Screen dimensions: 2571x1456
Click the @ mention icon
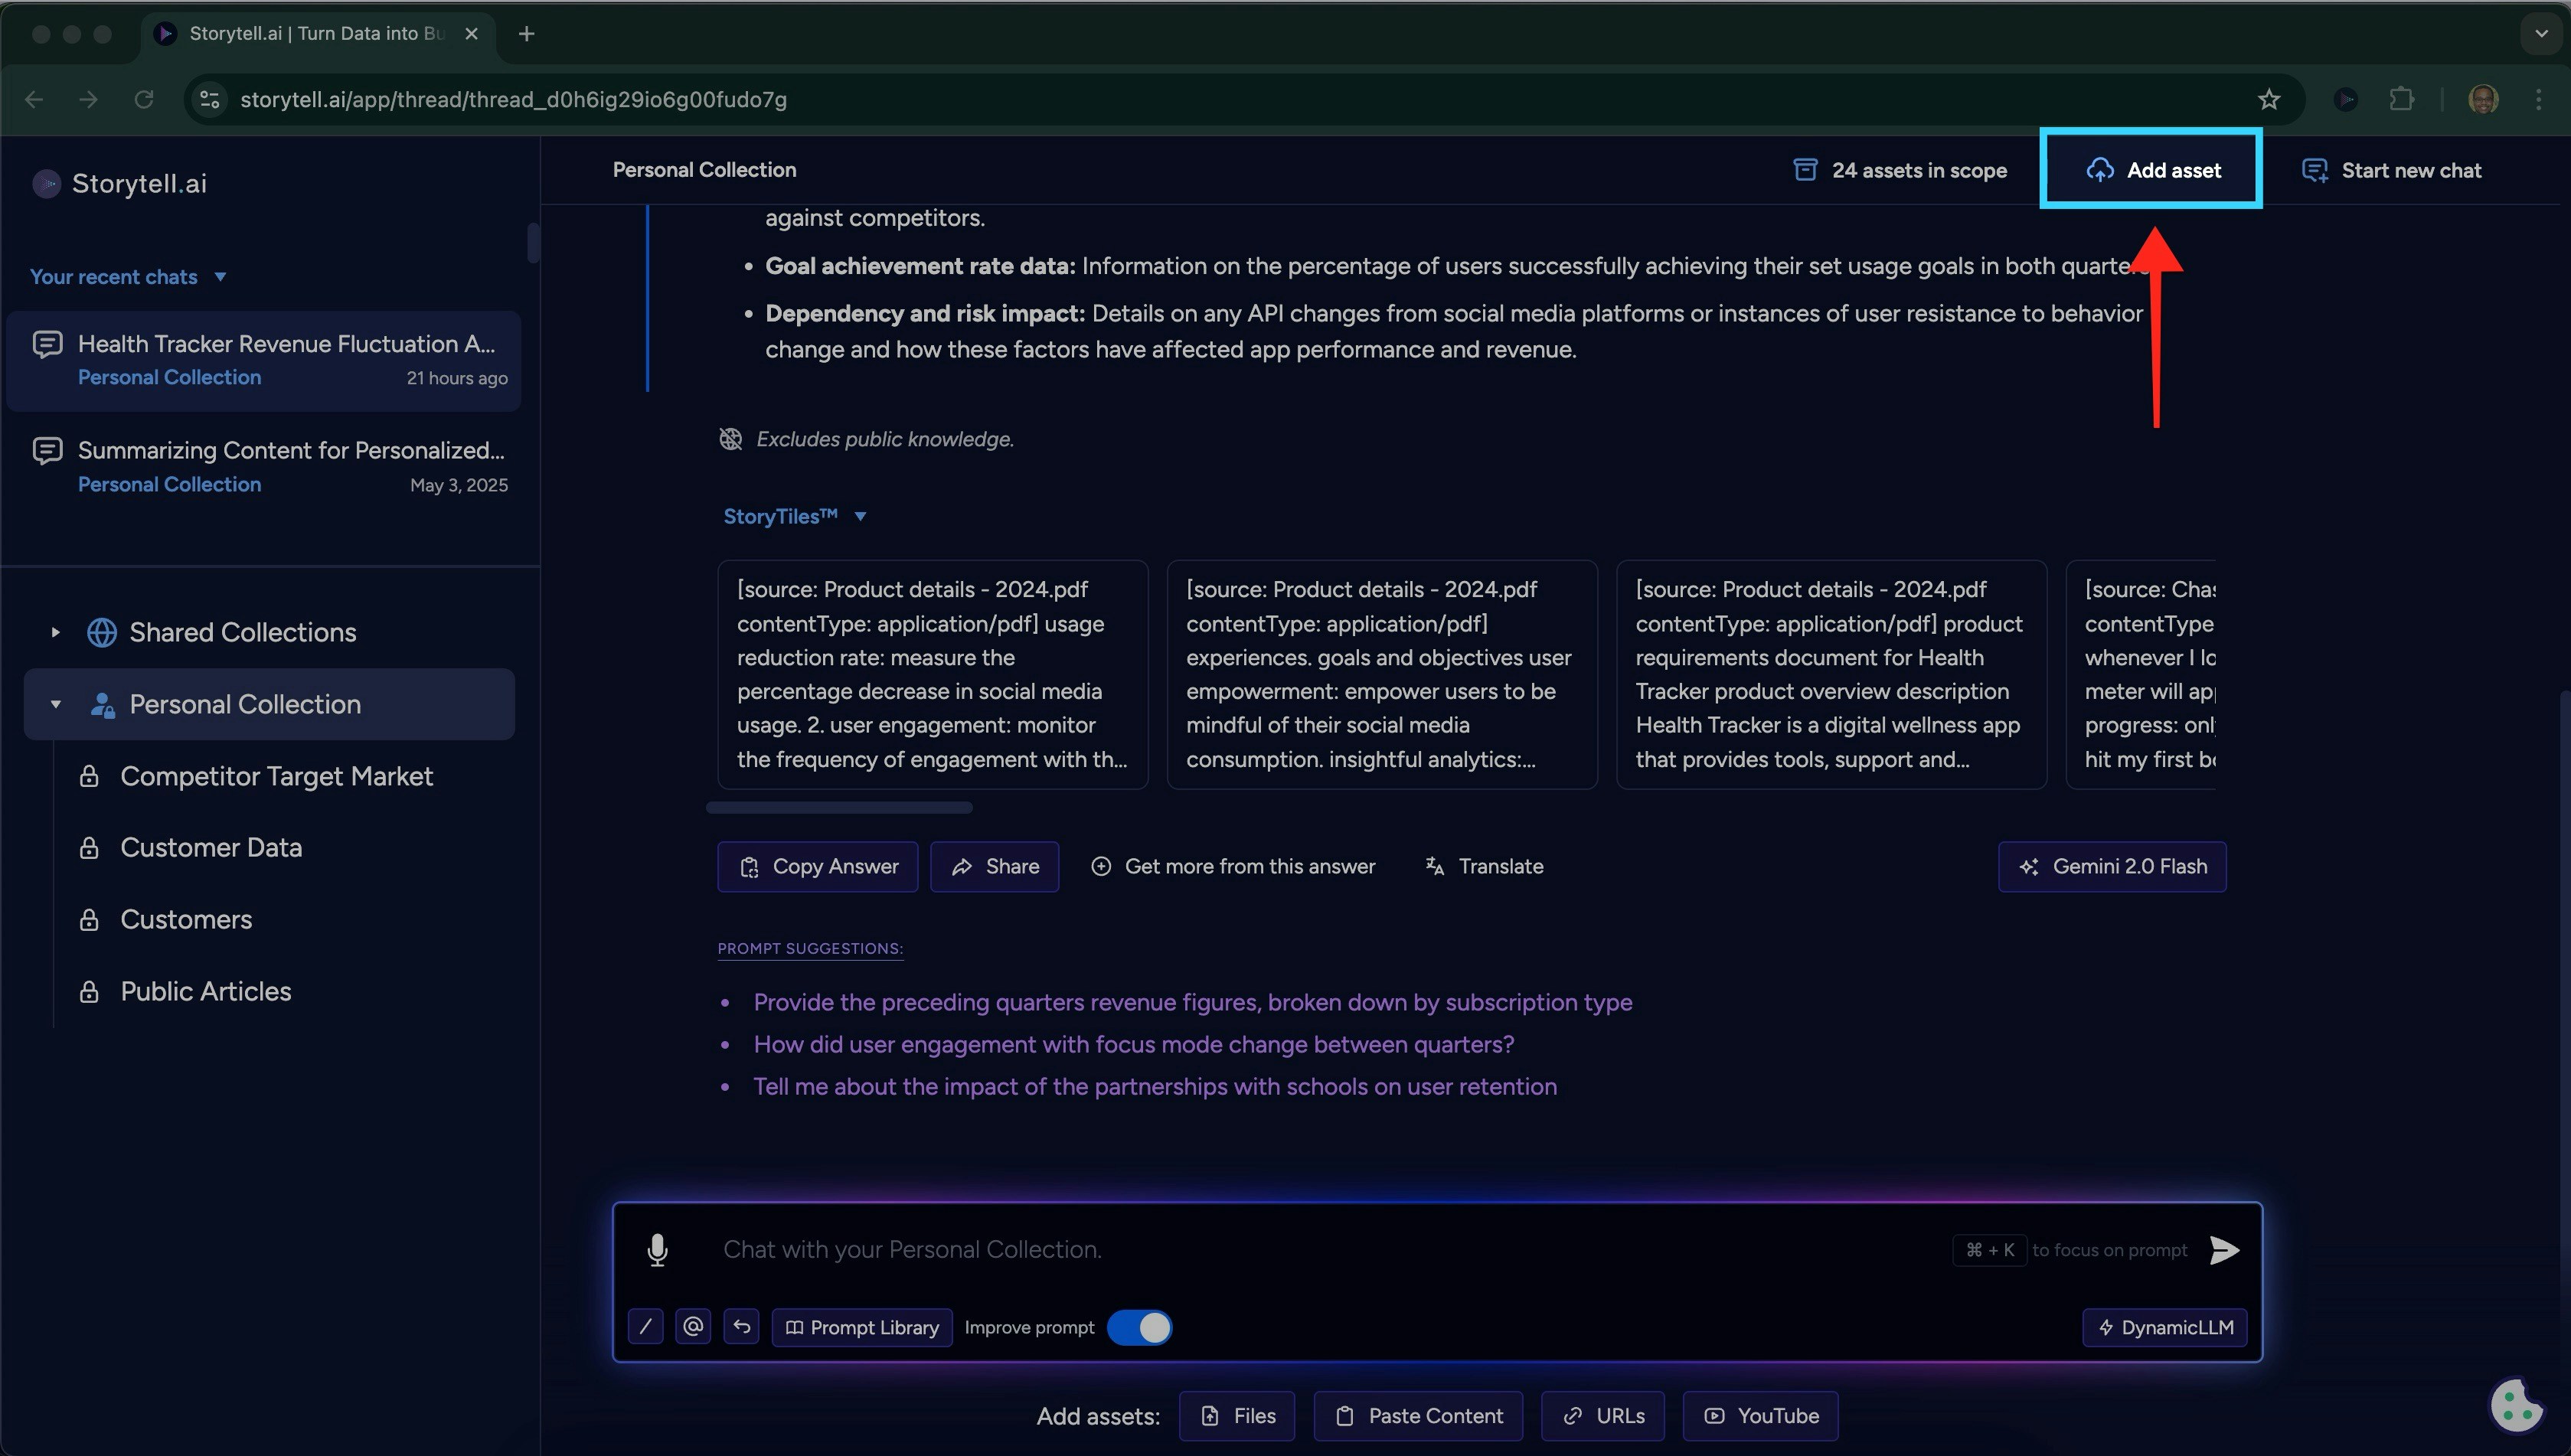point(693,1327)
